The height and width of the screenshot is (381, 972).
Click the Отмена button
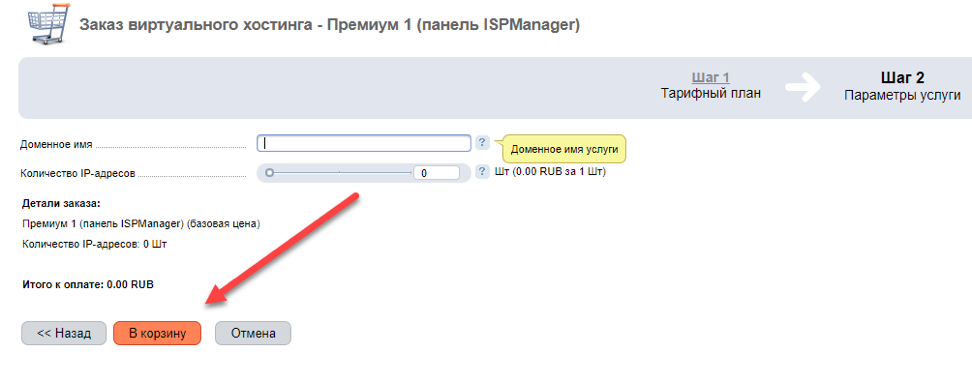(x=253, y=333)
